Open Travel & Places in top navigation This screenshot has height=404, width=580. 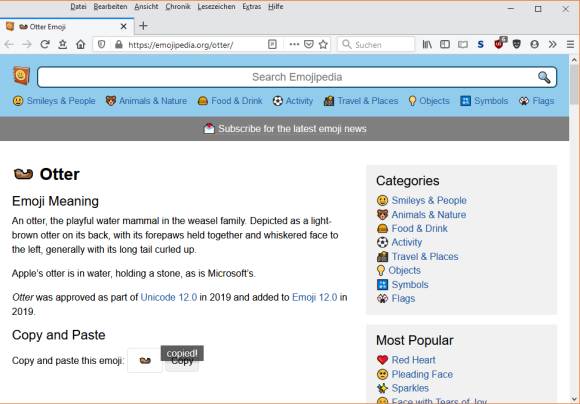point(361,101)
